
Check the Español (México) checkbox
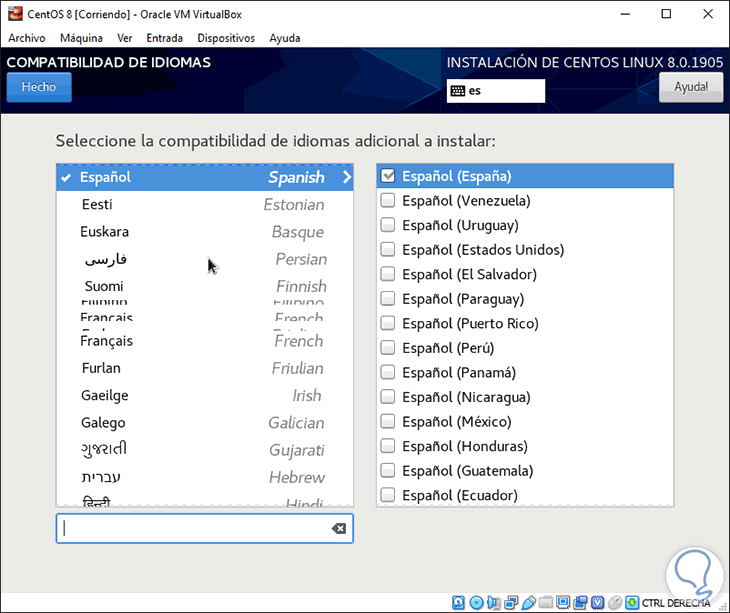387,421
